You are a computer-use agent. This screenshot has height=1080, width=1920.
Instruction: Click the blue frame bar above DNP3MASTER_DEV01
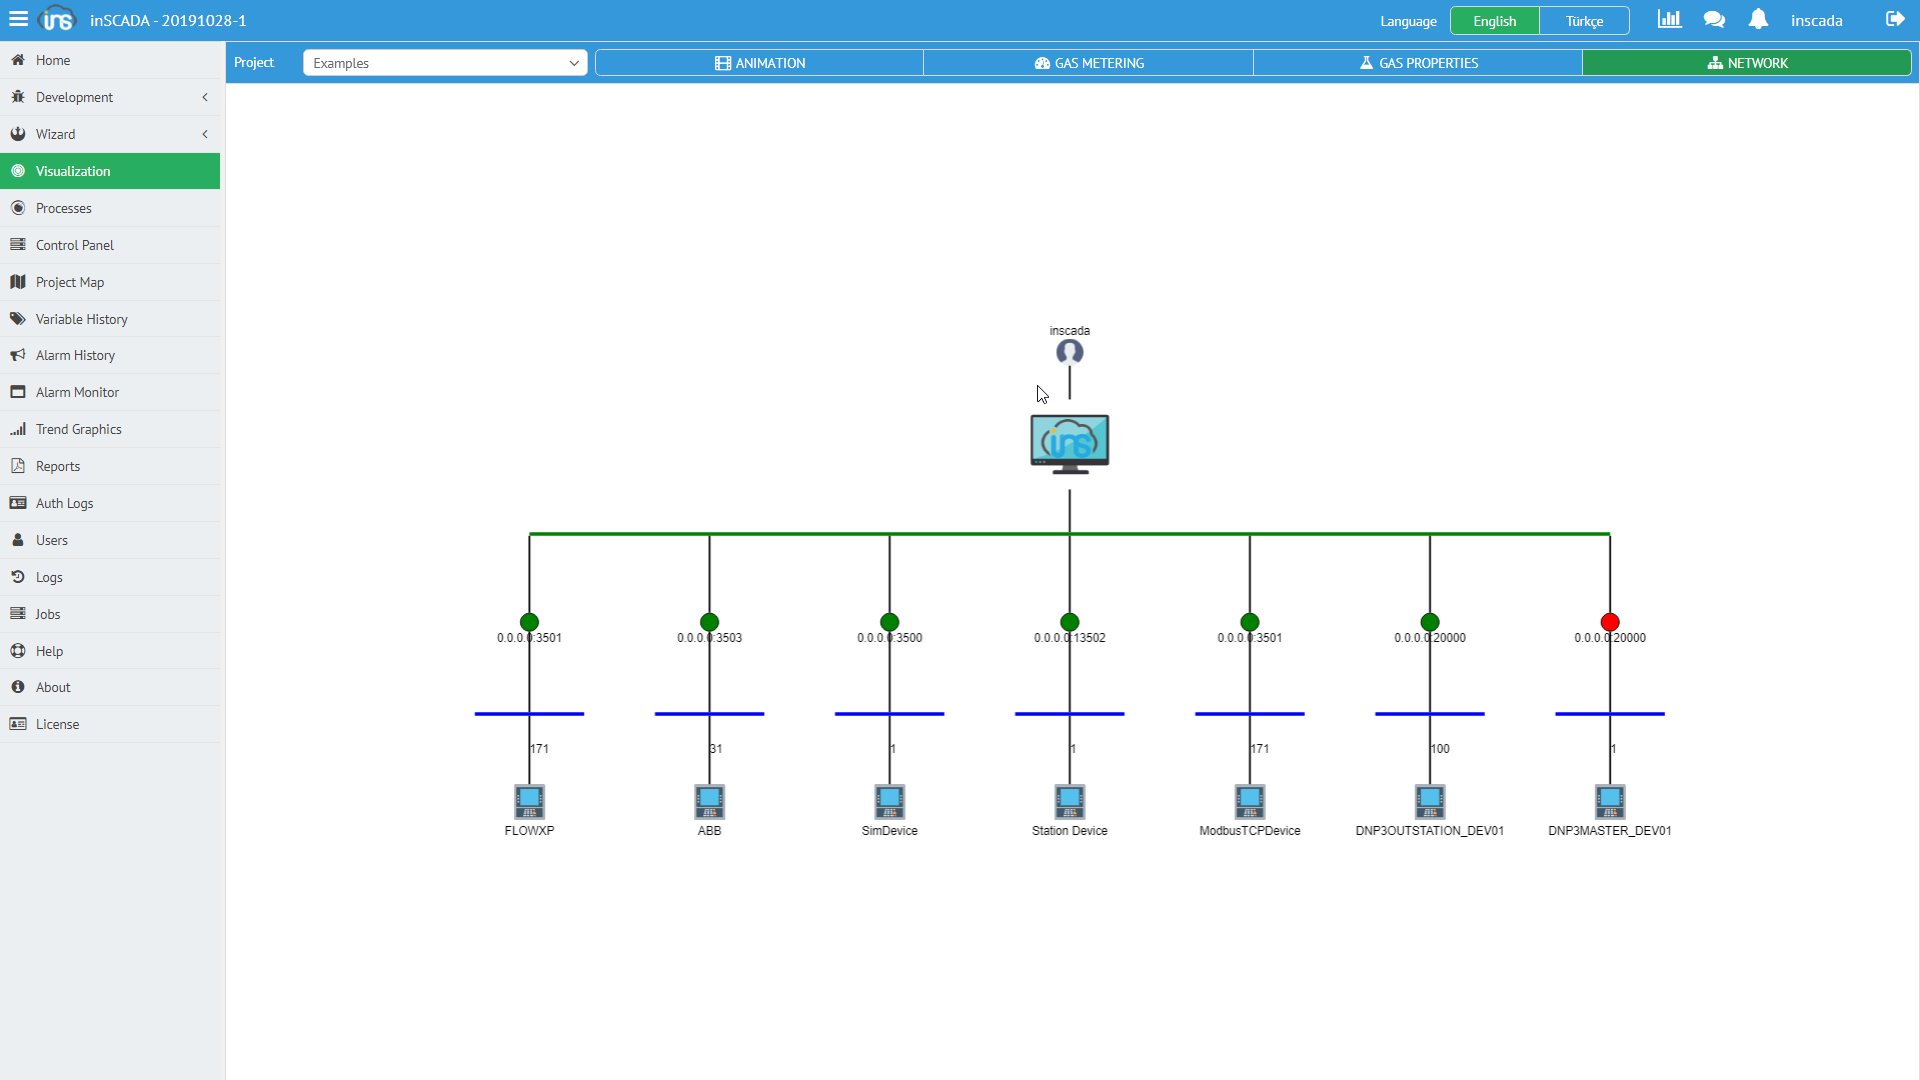[x=1609, y=714]
